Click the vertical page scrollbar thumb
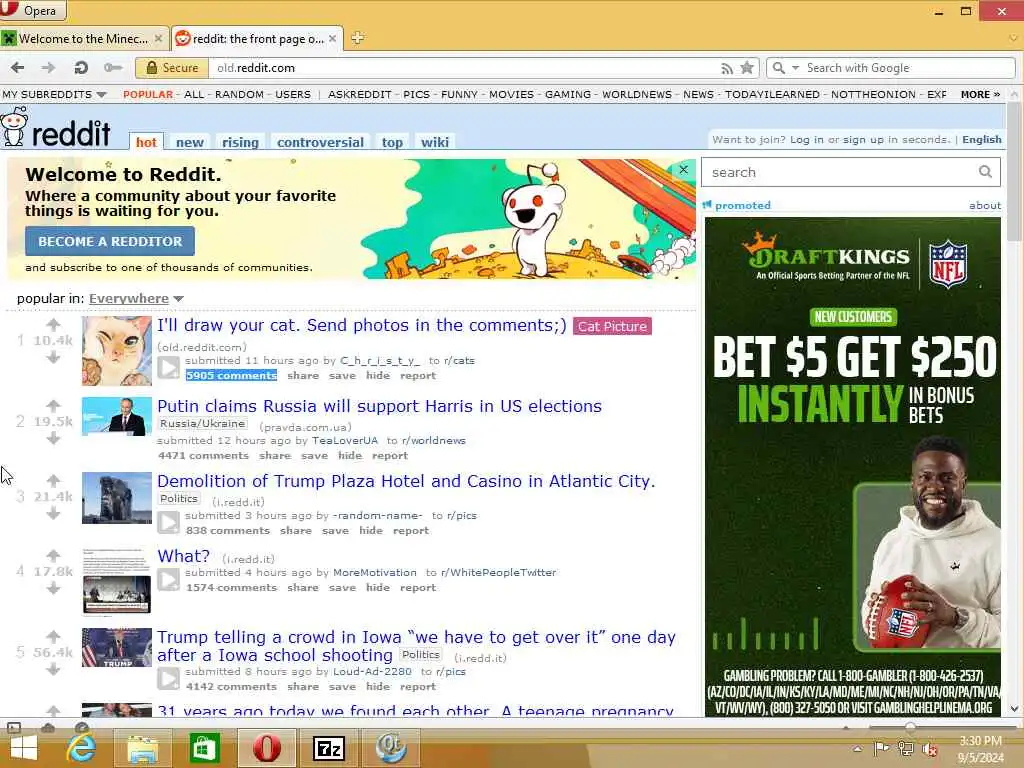The height and width of the screenshot is (768, 1024). tap(1014, 171)
